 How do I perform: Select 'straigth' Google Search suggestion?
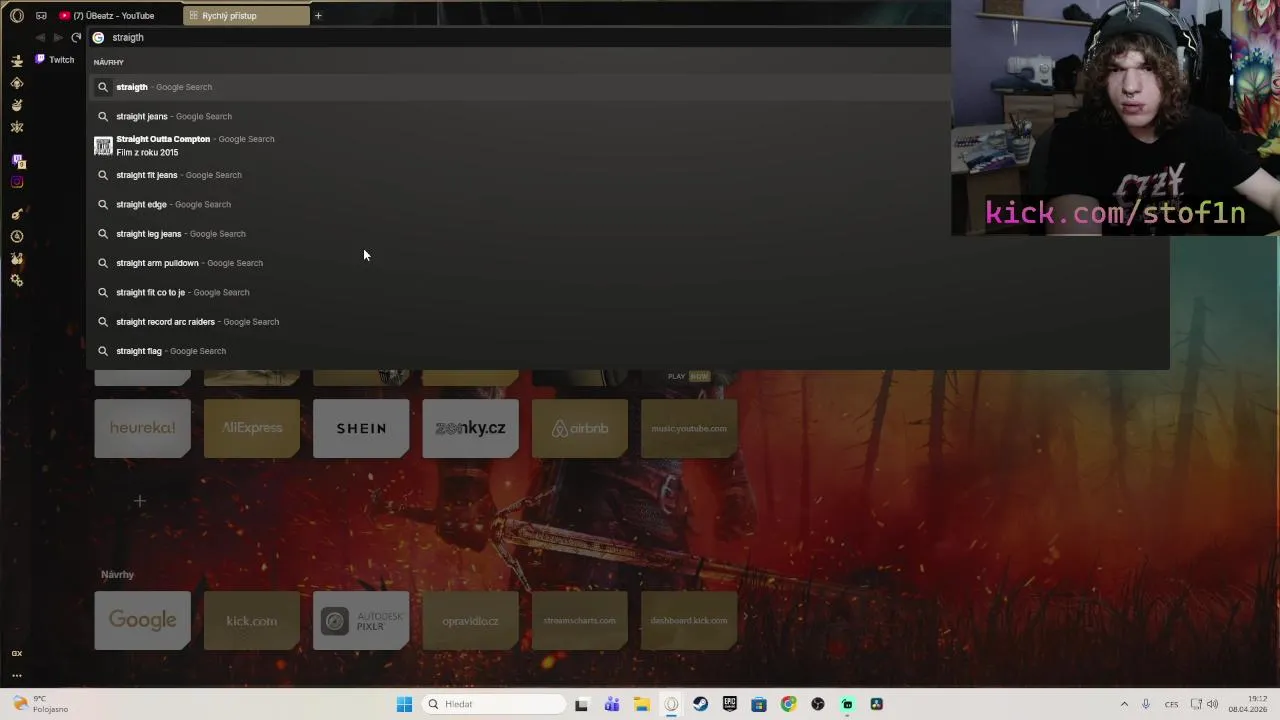coord(520,87)
